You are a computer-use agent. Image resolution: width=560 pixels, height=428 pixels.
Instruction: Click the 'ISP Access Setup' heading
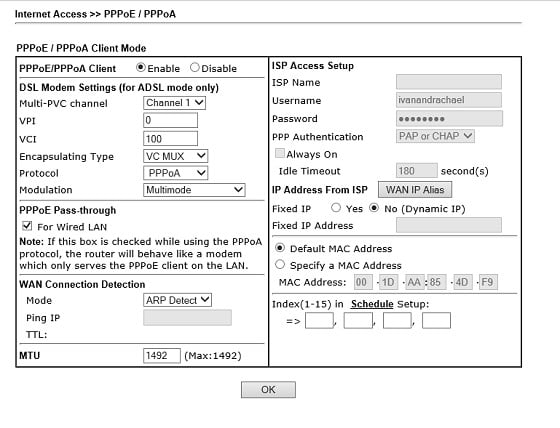pyautogui.click(x=313, y=66)
